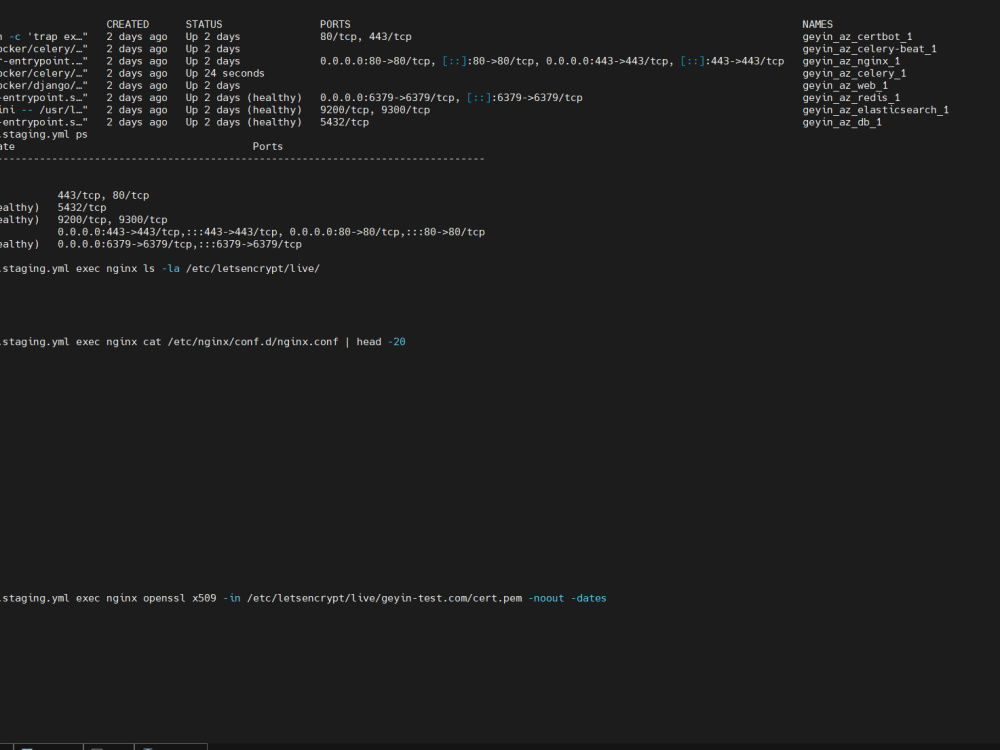Click the NAMES column header
The height and width of the screenshot is (750, 1000).
pos(817,24)
